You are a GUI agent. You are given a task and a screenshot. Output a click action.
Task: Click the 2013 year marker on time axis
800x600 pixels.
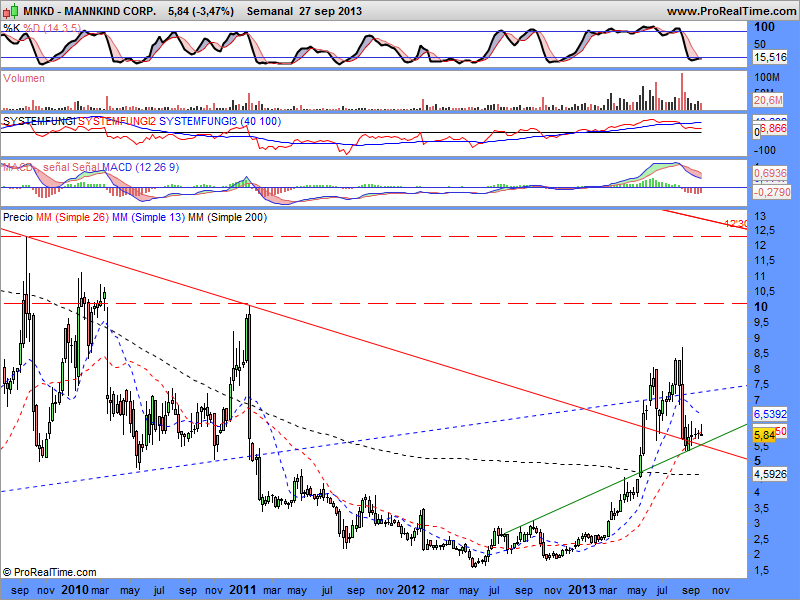(x=582, y=590)
